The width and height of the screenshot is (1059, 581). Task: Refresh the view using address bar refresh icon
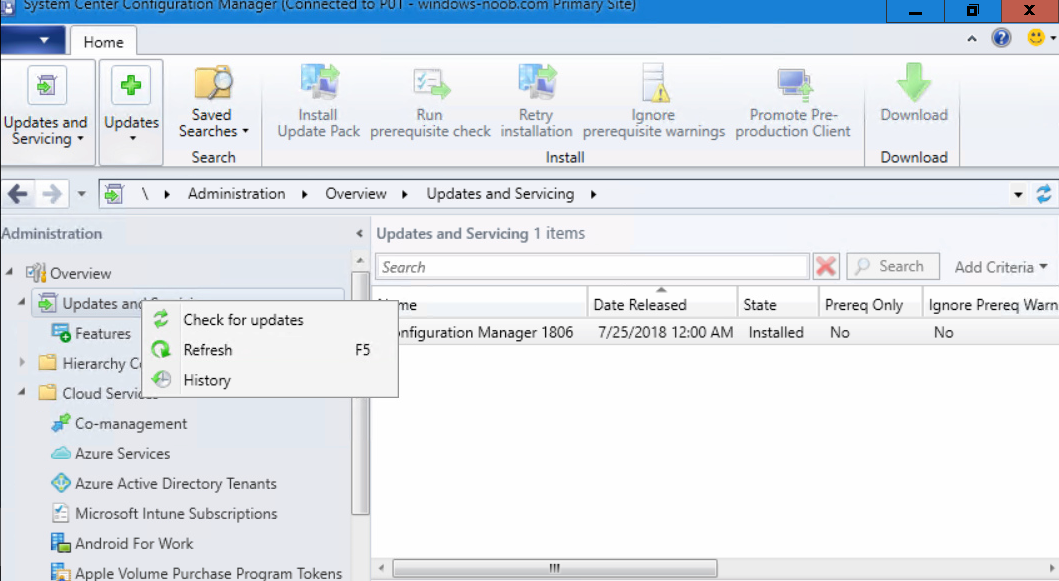pos(1043,195)
